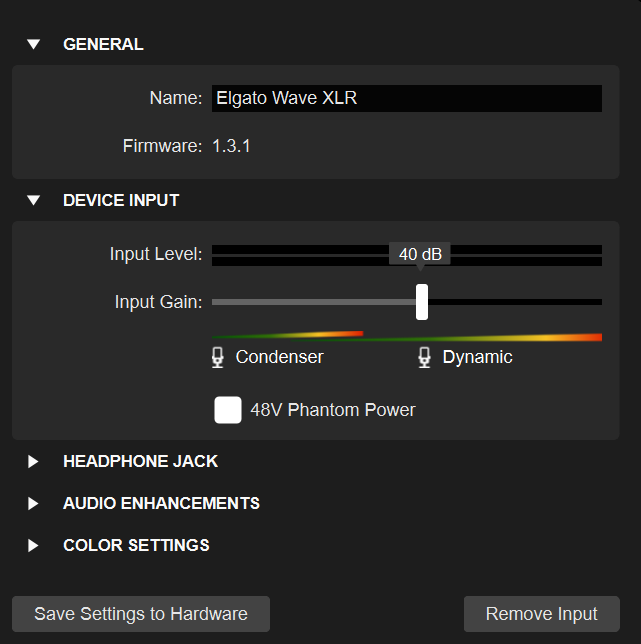Collapse the GENERAL section triangle
This screenshot has width=641, height=644.
tap(33, 44)
